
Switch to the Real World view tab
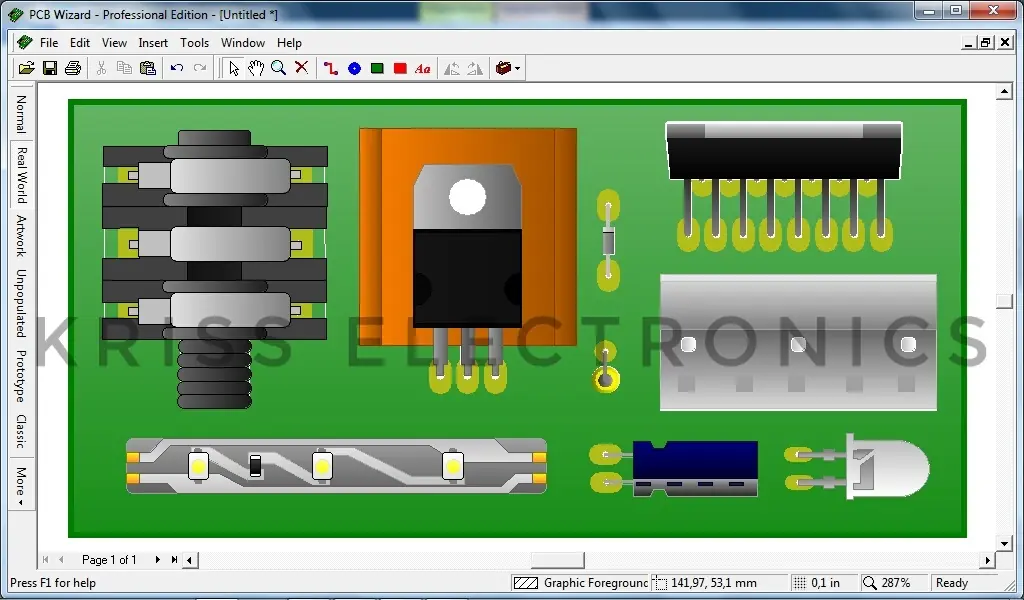tap(22, 175)
